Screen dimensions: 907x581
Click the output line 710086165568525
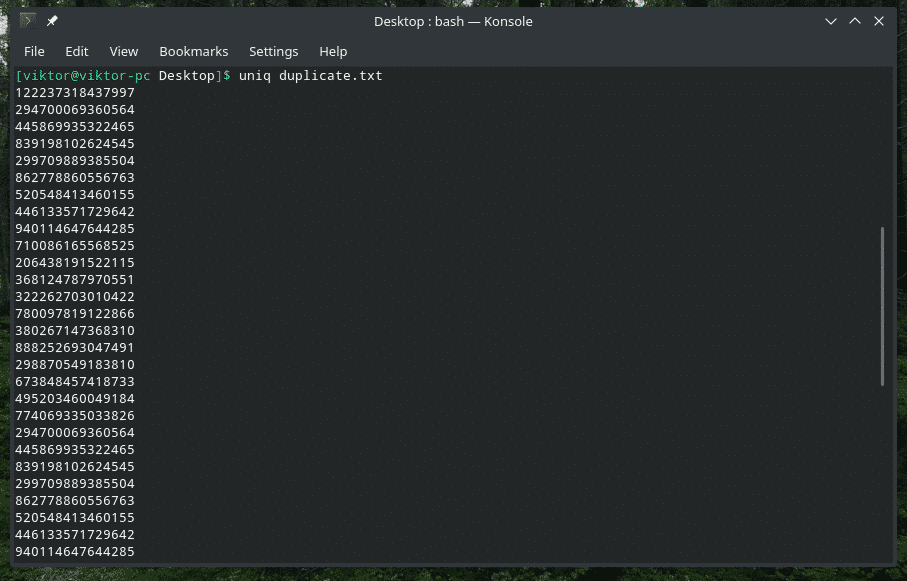75,245
